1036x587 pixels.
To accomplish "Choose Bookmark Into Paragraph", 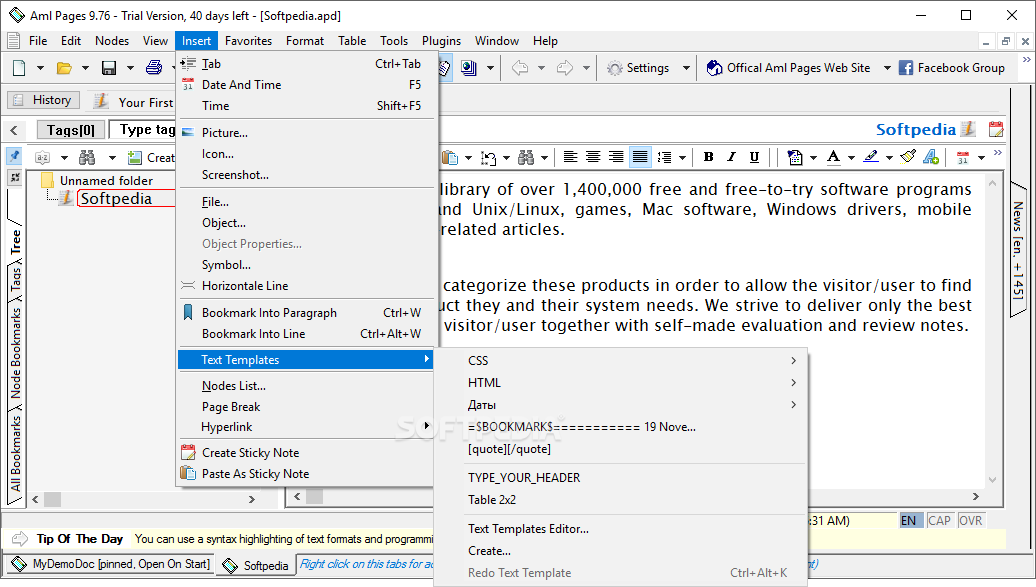I will pos(306,313).
